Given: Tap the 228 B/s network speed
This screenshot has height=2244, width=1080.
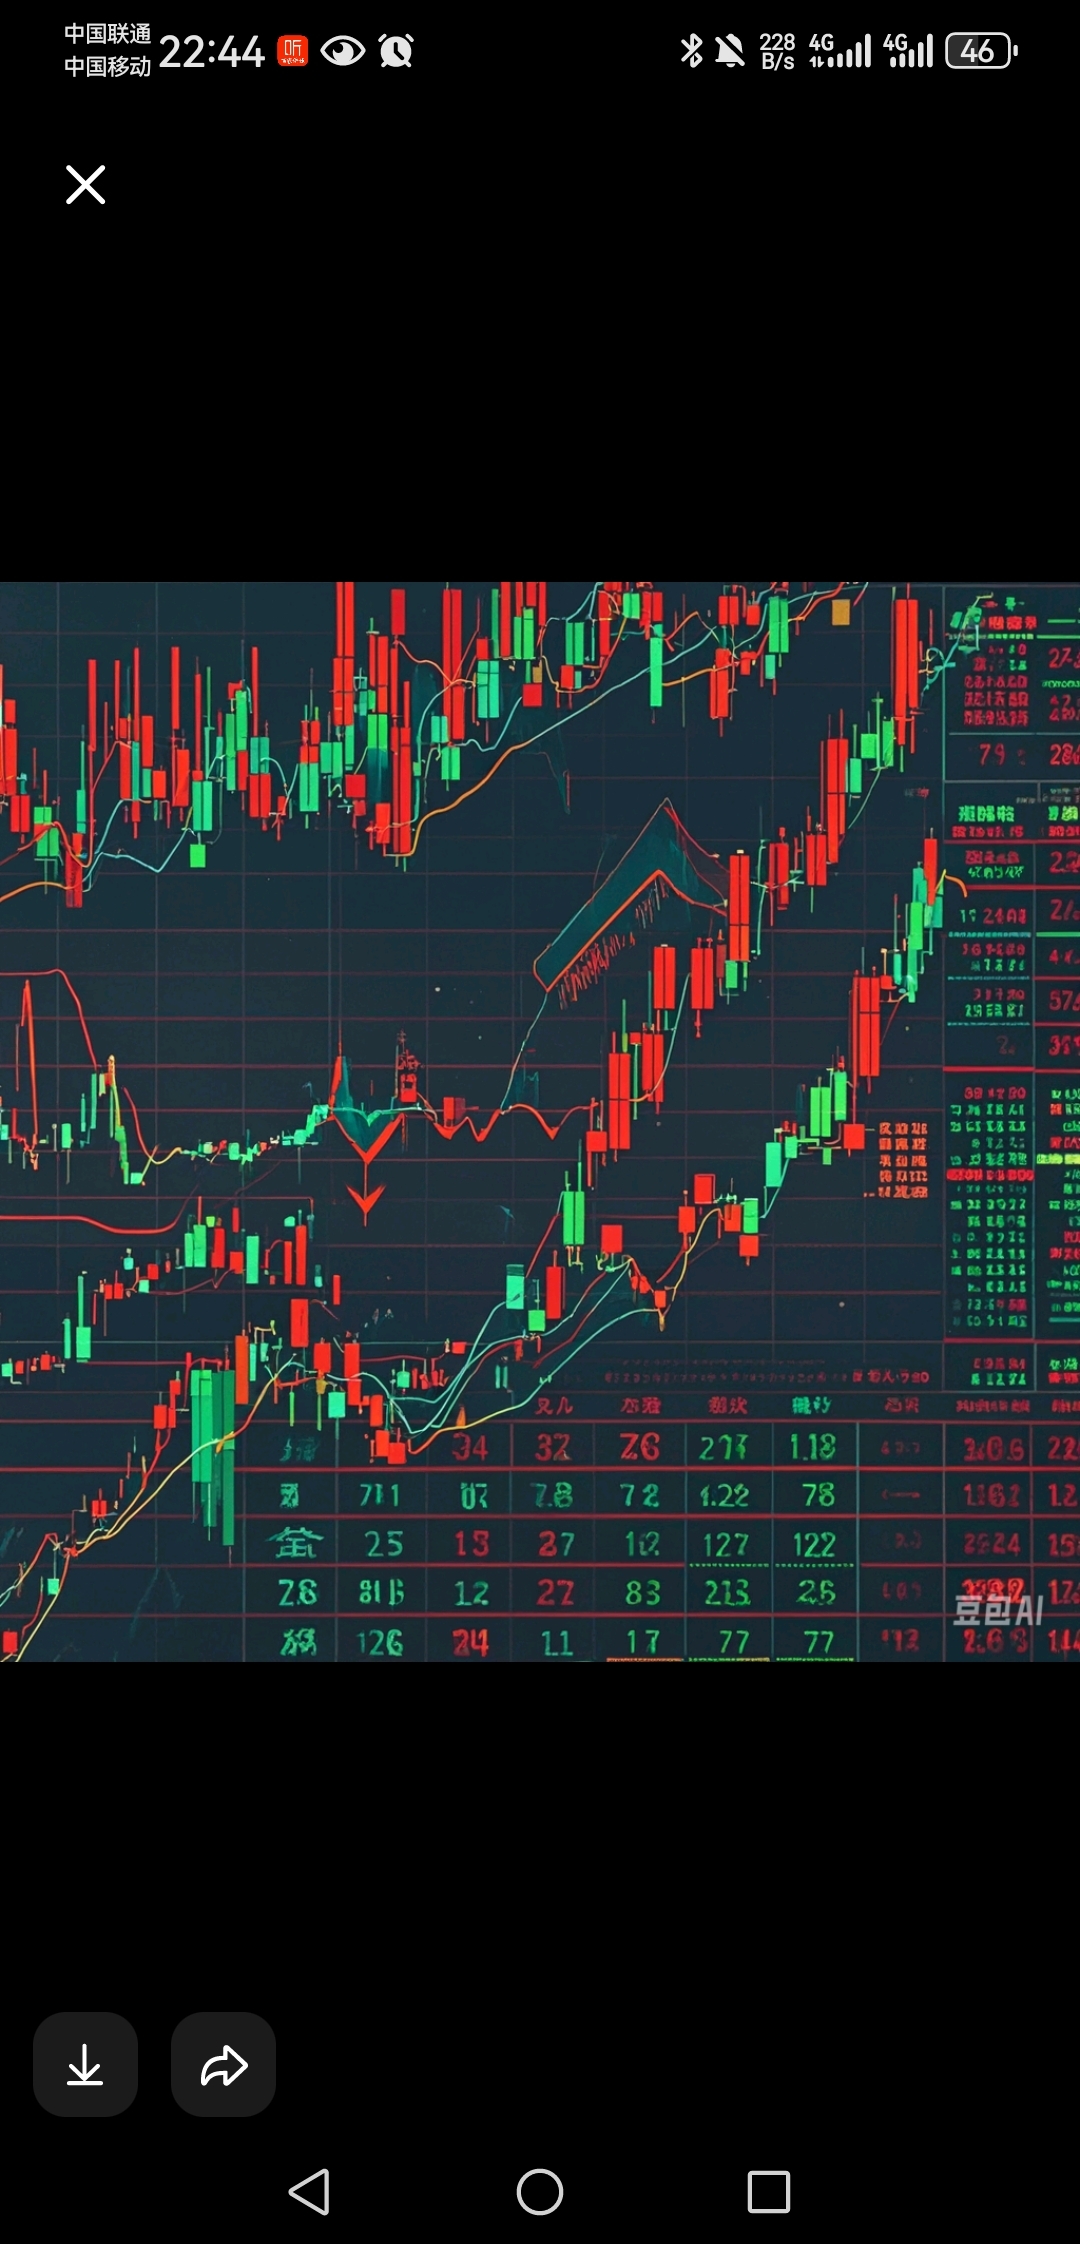Looking at the screenshot, I should [777, 51].
